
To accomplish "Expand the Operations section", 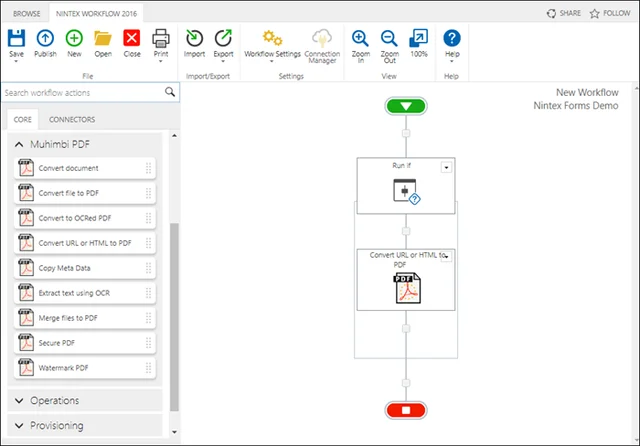I will point(19,401).
